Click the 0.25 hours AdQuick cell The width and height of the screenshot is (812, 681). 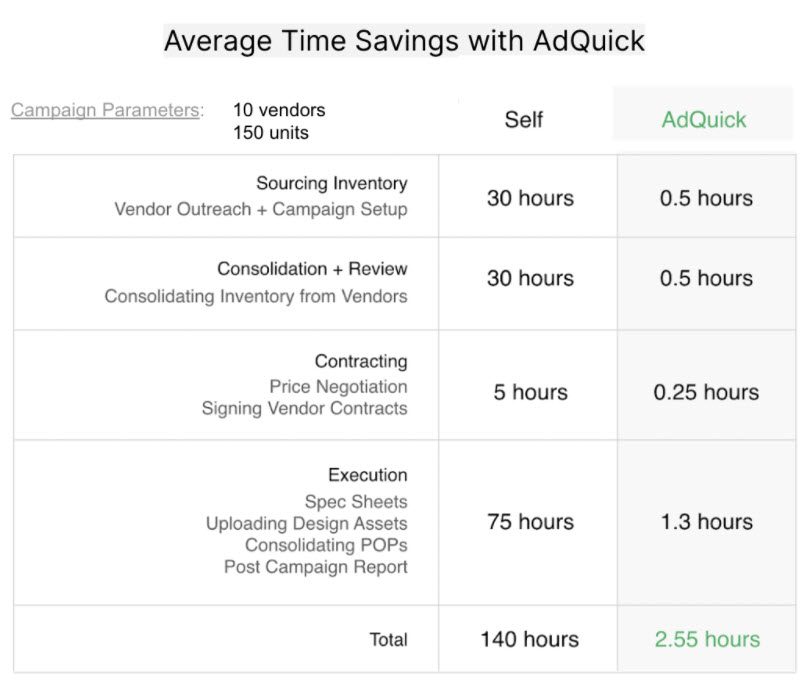click(706, 392)
